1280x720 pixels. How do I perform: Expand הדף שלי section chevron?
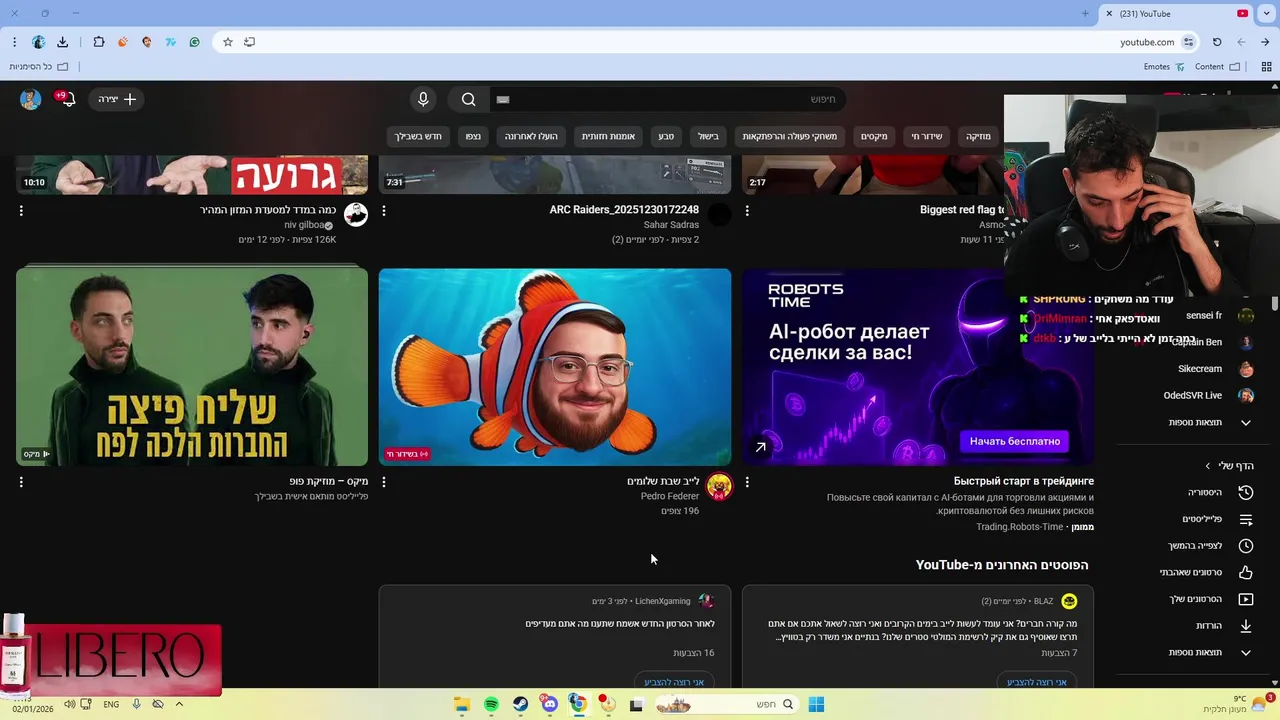[1208, 466]
